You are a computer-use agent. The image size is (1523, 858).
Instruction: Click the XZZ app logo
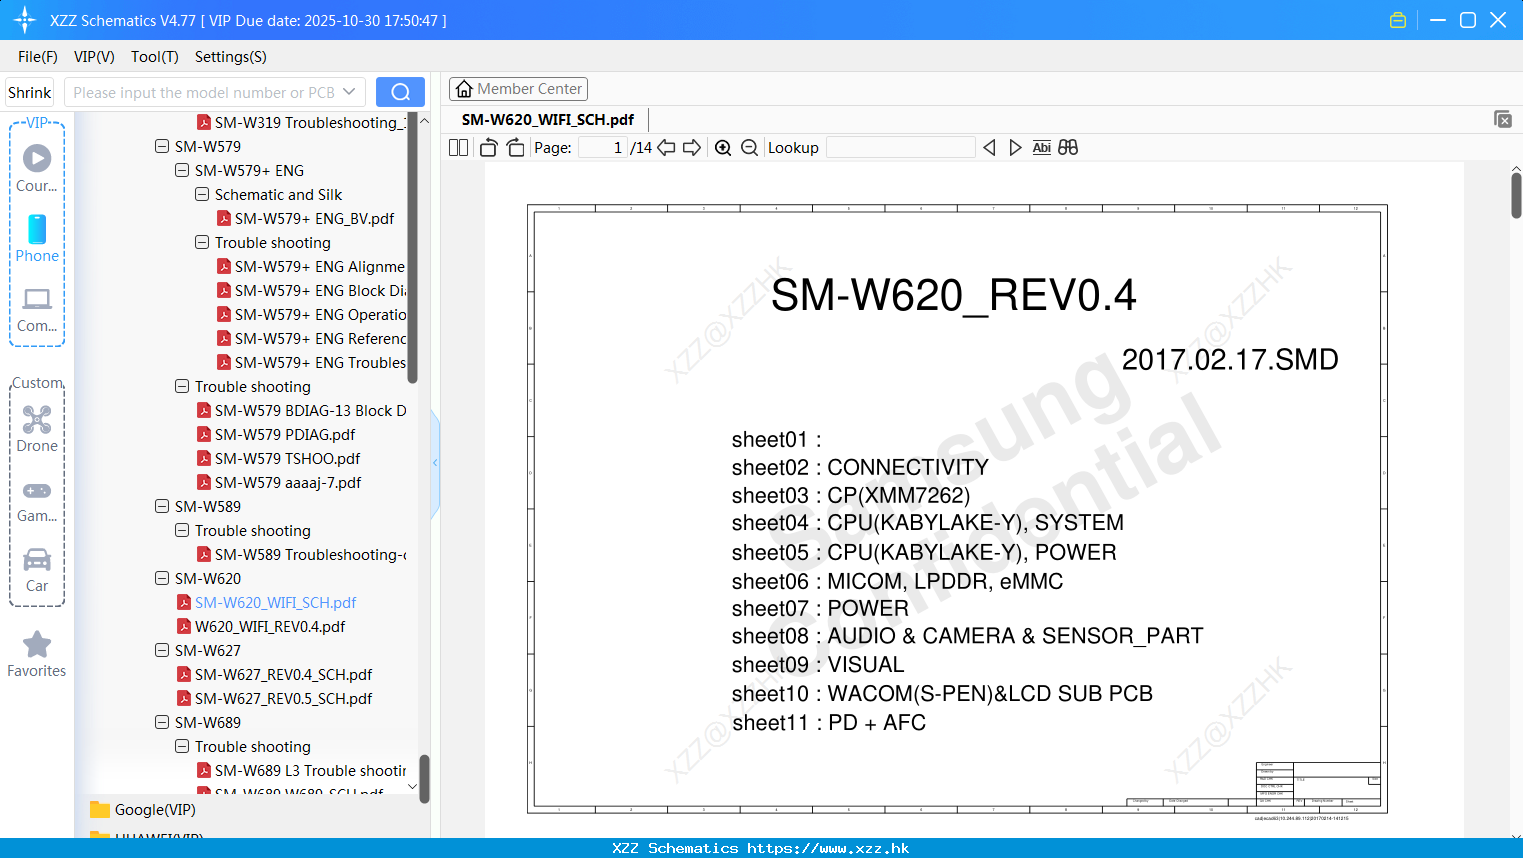pyautogui.click(x=25, y=20)
